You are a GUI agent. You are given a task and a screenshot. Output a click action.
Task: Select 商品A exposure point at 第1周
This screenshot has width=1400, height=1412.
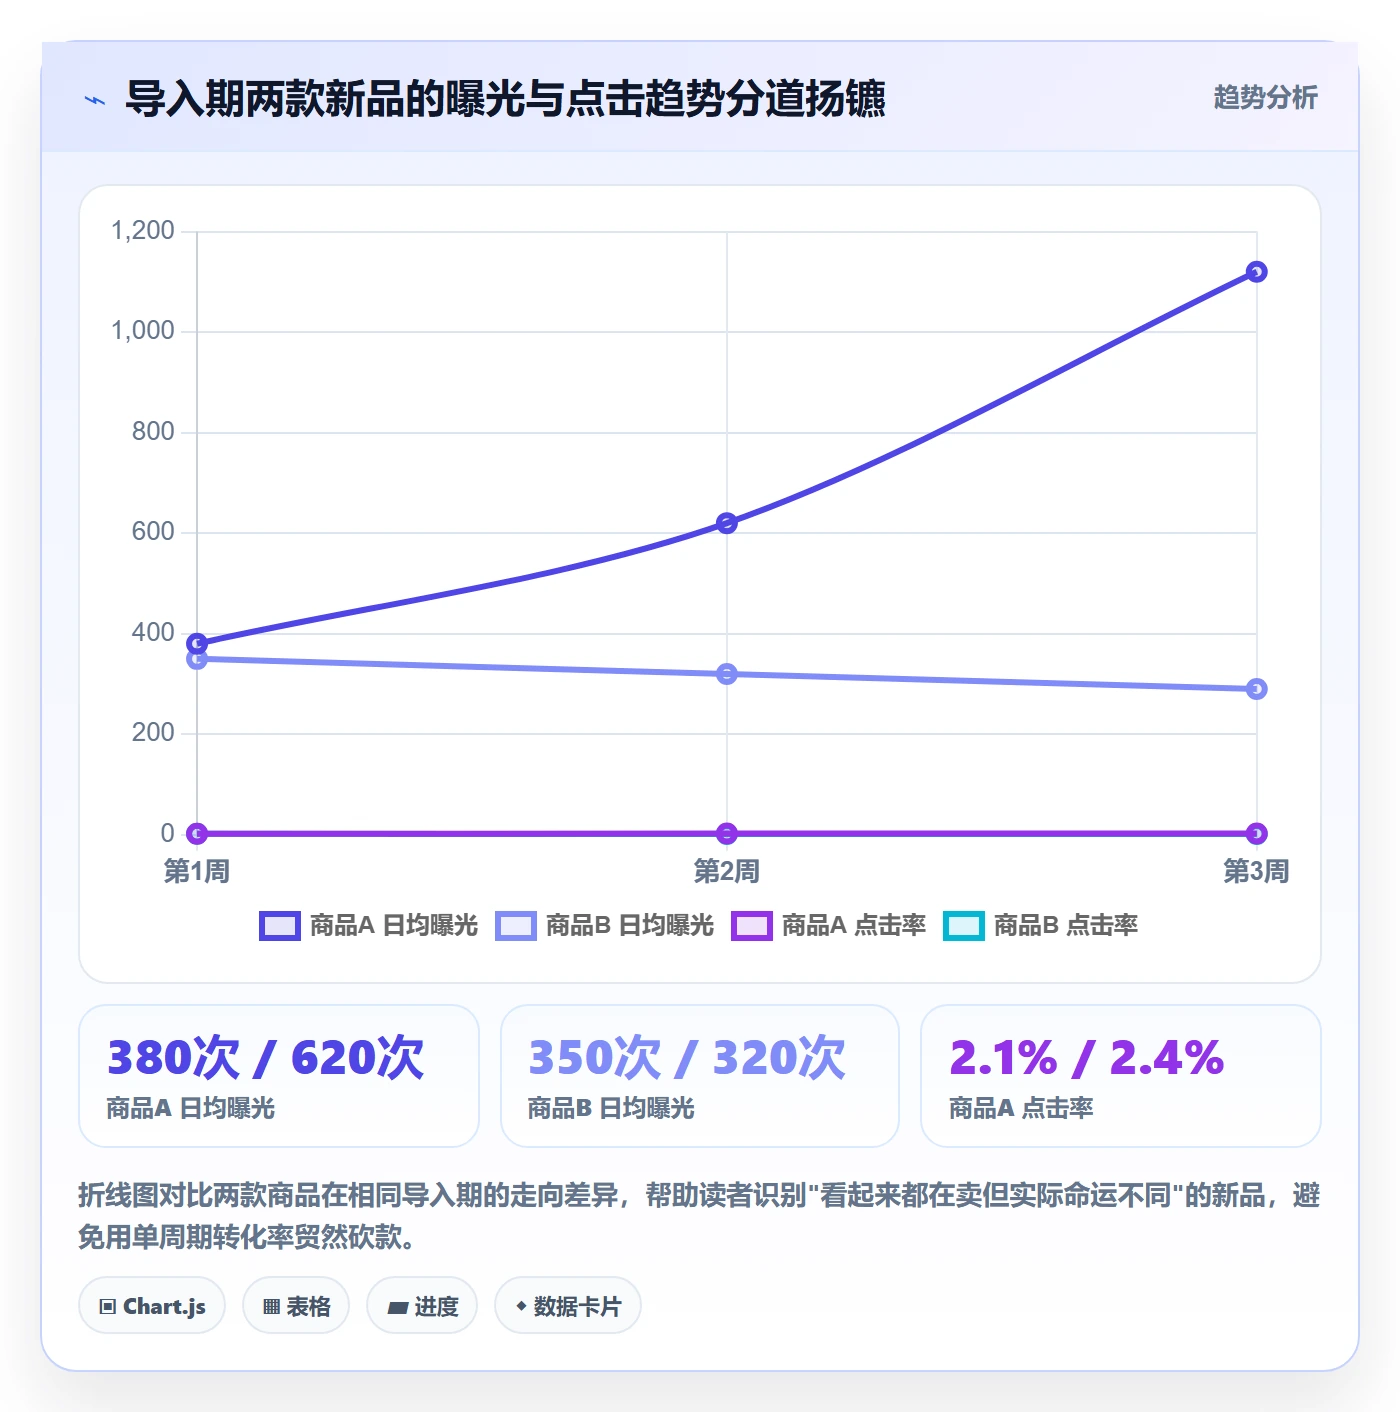(197, 643)
